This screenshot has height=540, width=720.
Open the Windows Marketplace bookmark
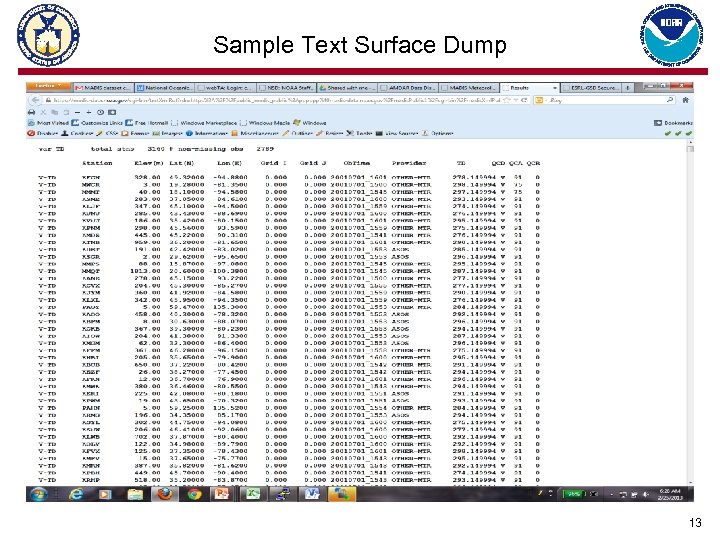tap(204, 123)
